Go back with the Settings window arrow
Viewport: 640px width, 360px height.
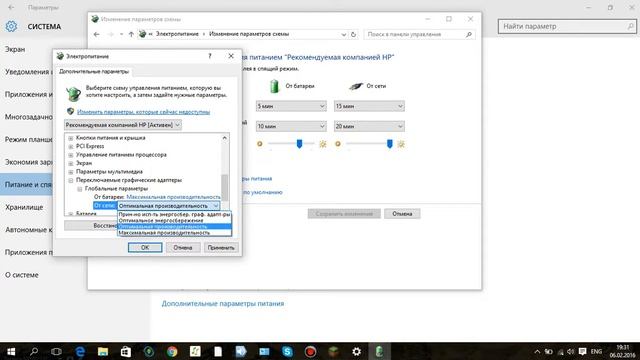11,7
